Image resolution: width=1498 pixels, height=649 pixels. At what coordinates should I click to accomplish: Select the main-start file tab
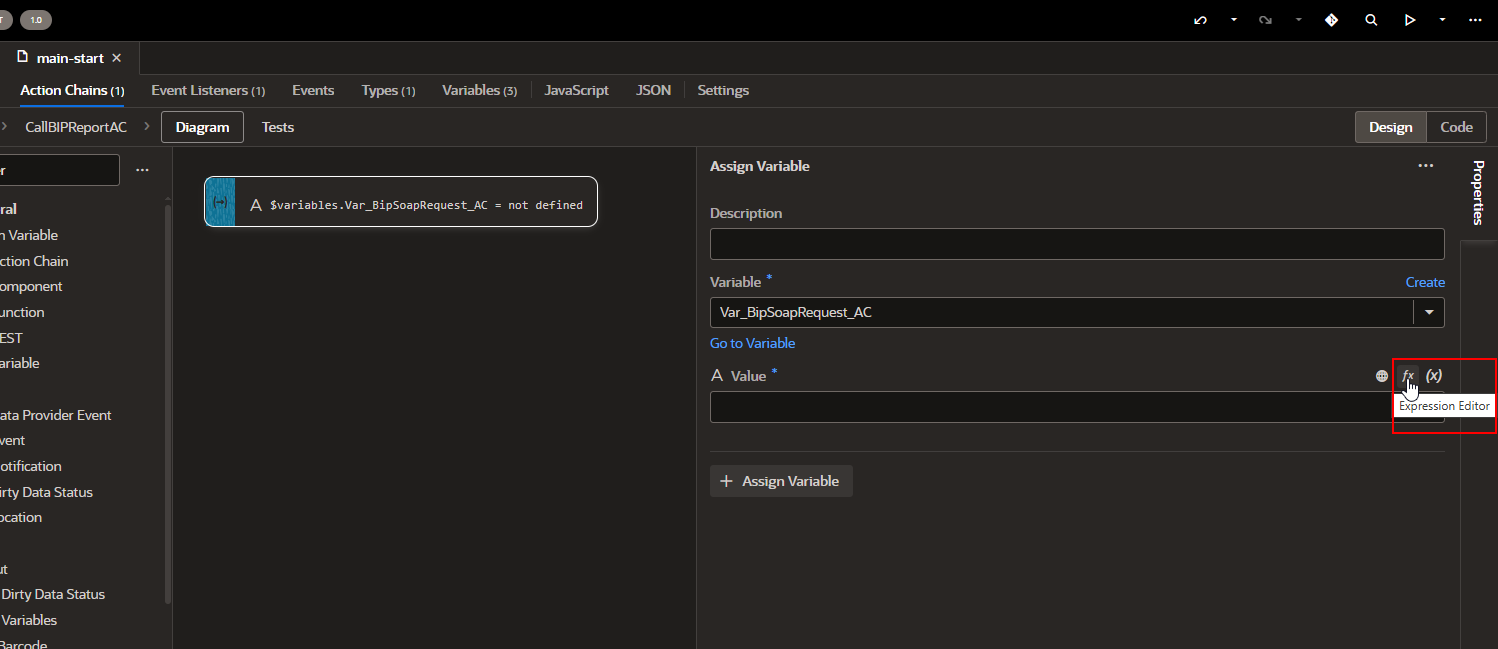[70, 58]
